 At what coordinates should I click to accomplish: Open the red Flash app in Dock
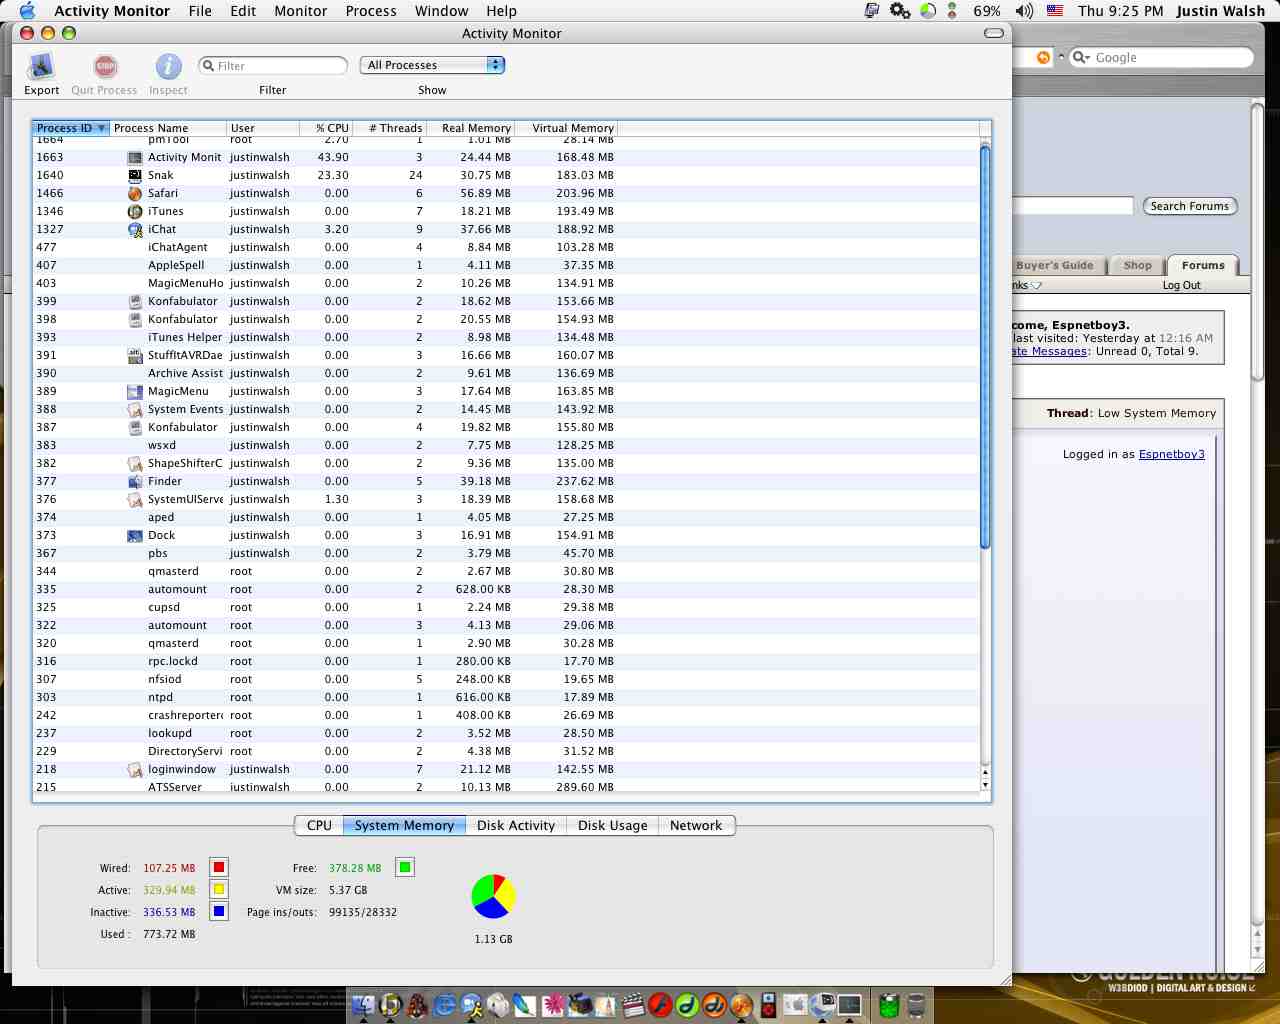(x=660, y=1005)
